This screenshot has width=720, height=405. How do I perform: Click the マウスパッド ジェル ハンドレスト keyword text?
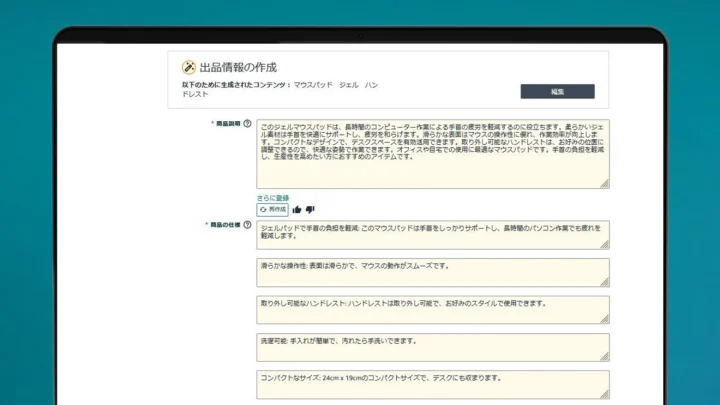click(x=280, y=90)
